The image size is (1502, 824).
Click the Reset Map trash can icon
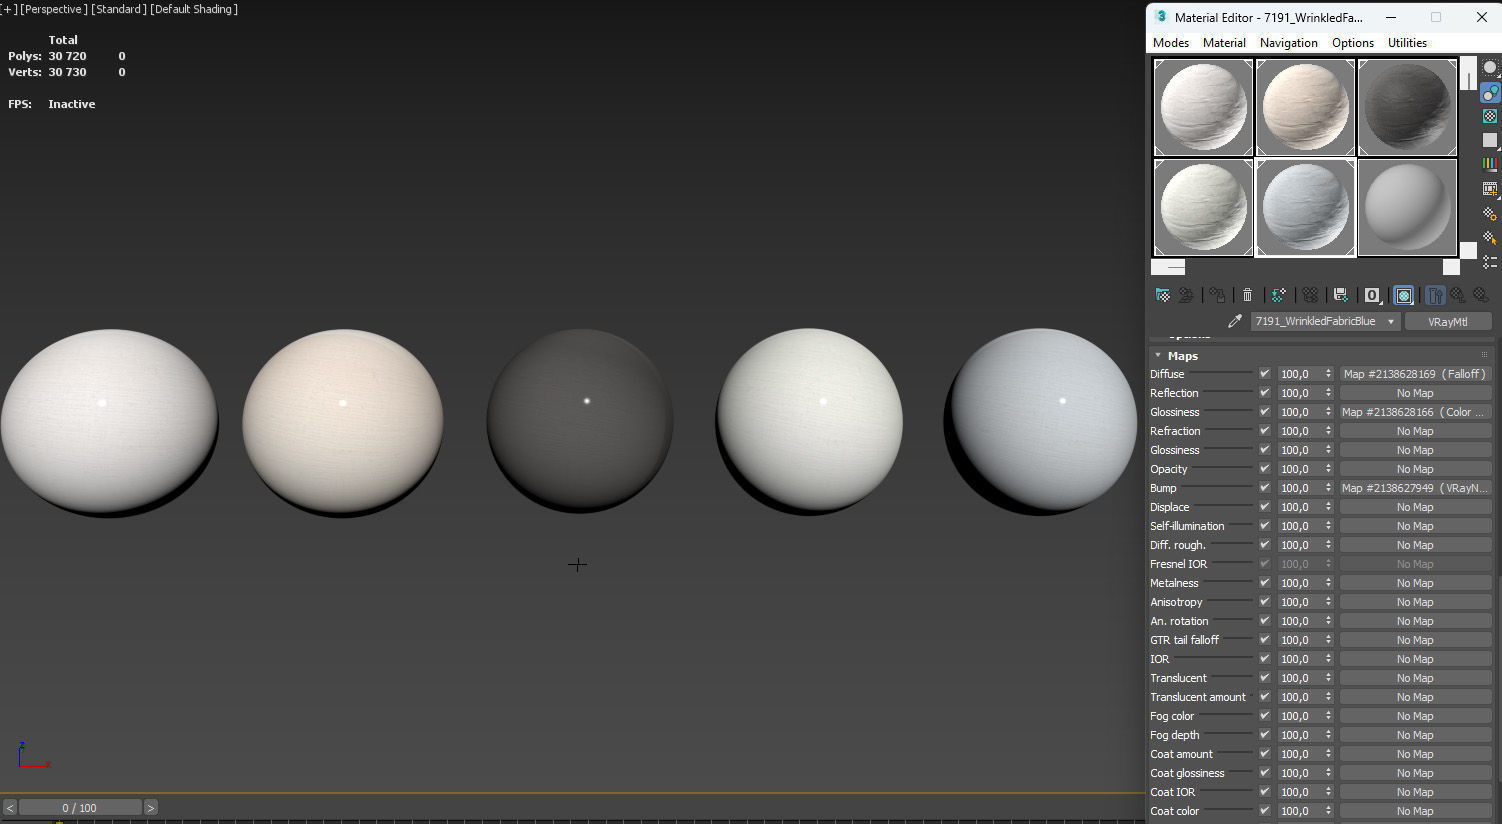1247,295
